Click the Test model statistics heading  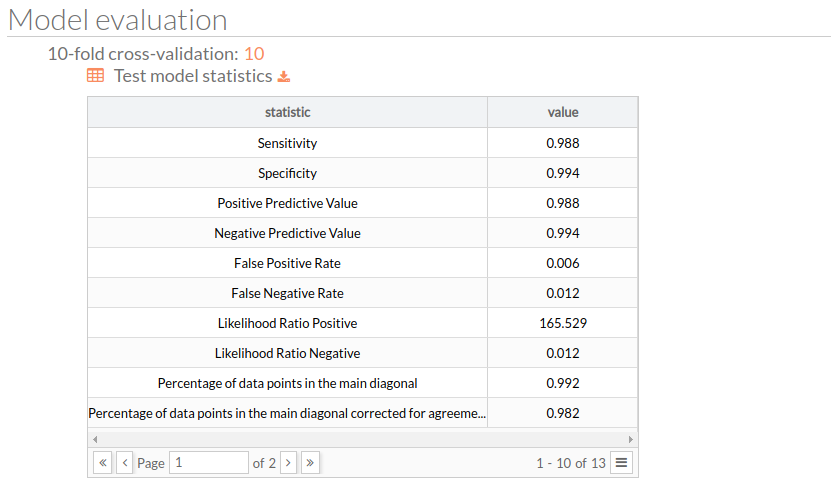pyautogui.click(x=193, y=76)
